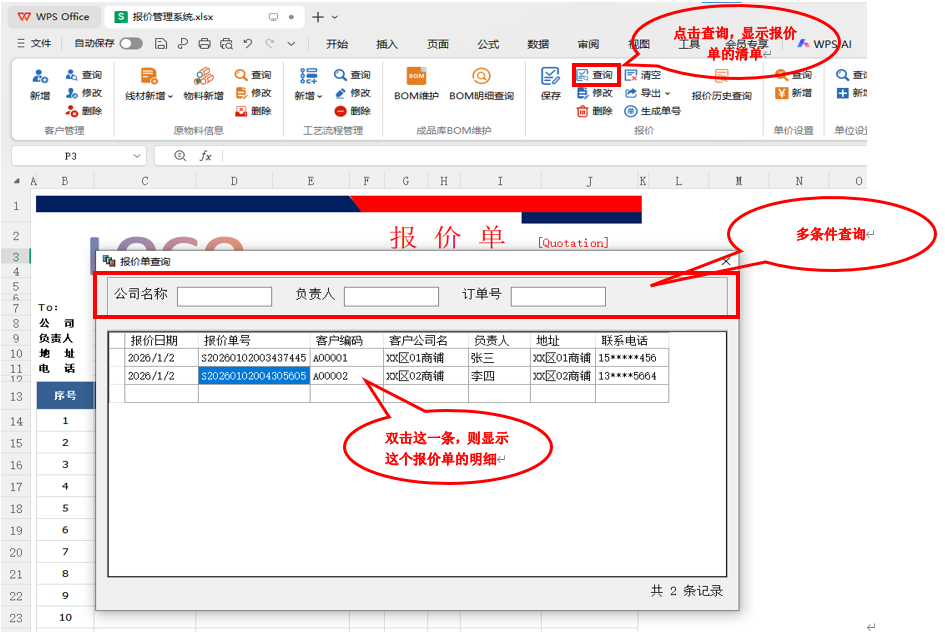Click 保存 in 报价 group
Viewport: 945px width, 632px height.
coord(550,84)
